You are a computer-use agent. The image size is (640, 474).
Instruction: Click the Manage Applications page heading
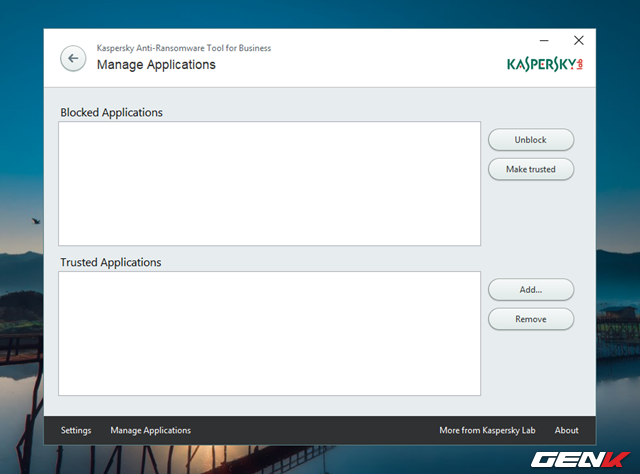156,65
